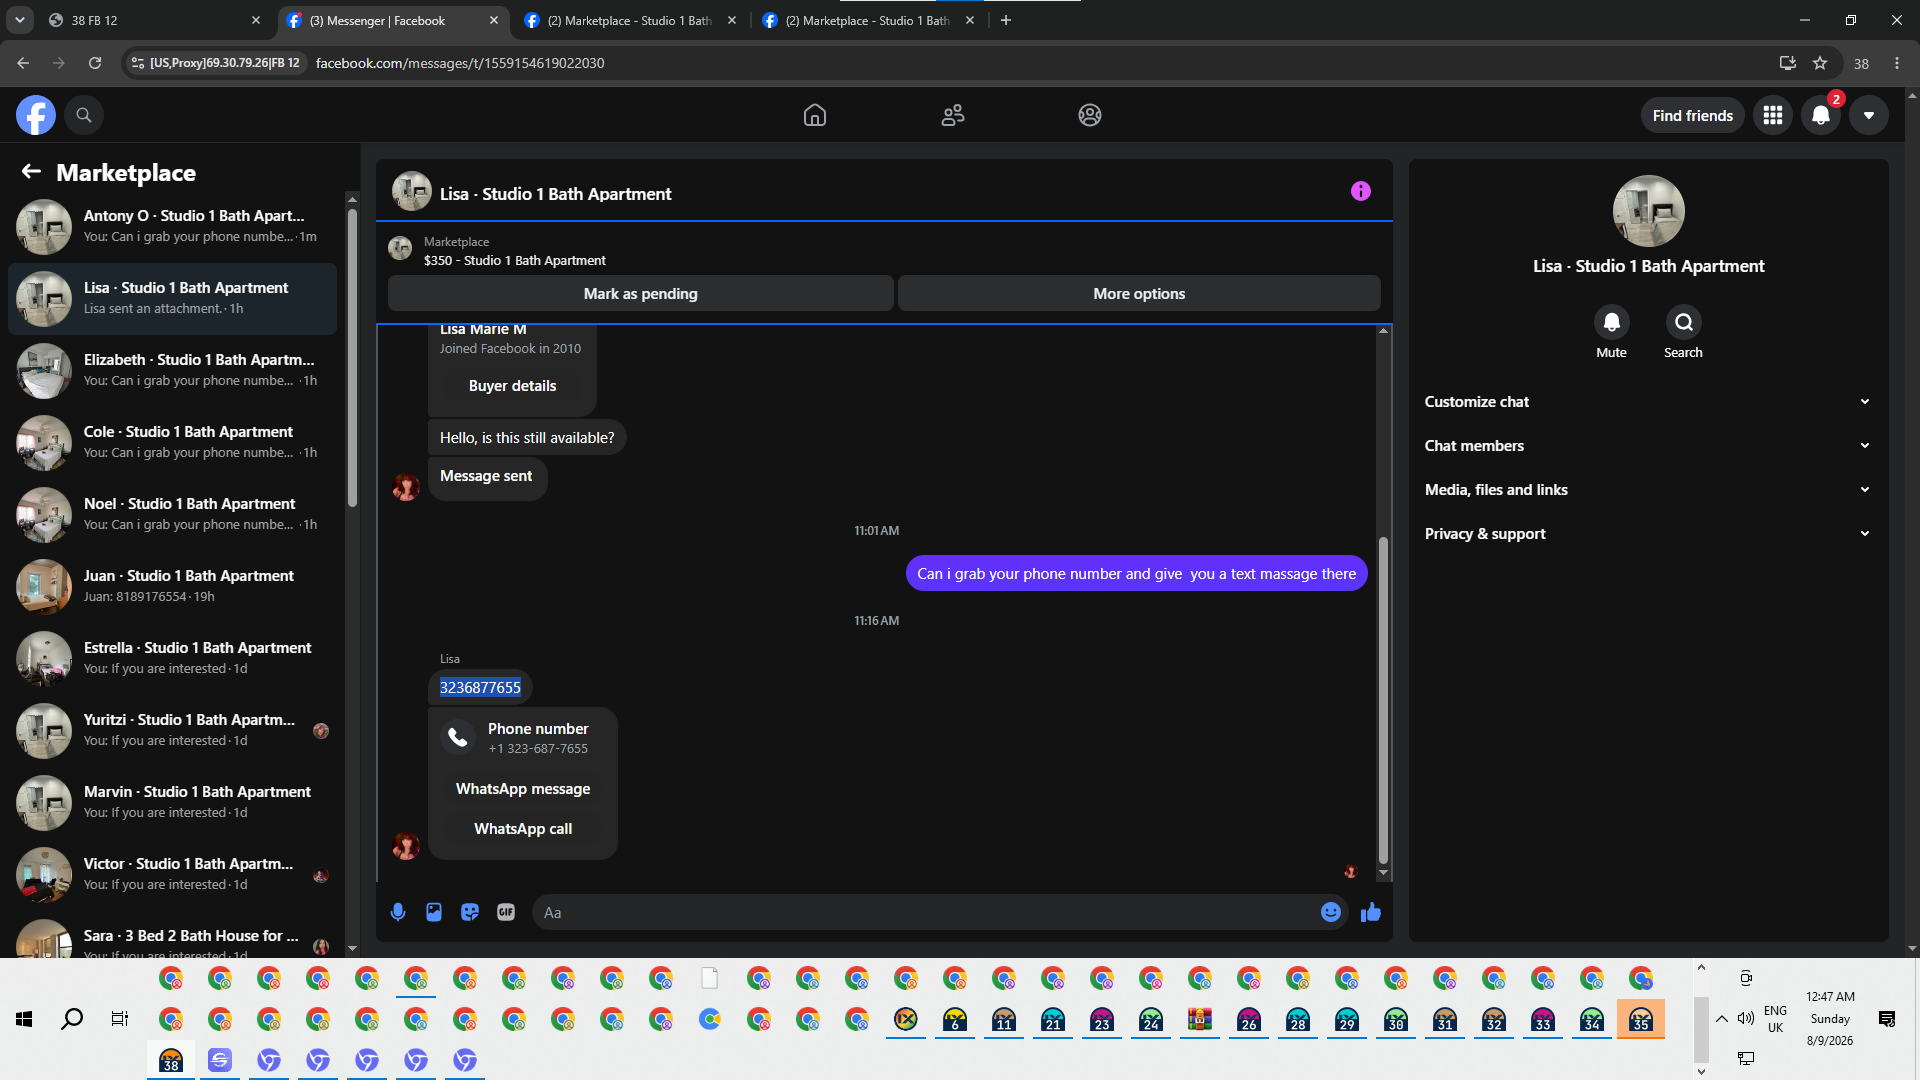Choose a sticker icon
The height and width of the screenshot is (1080, 1920).
coord(470,912)
